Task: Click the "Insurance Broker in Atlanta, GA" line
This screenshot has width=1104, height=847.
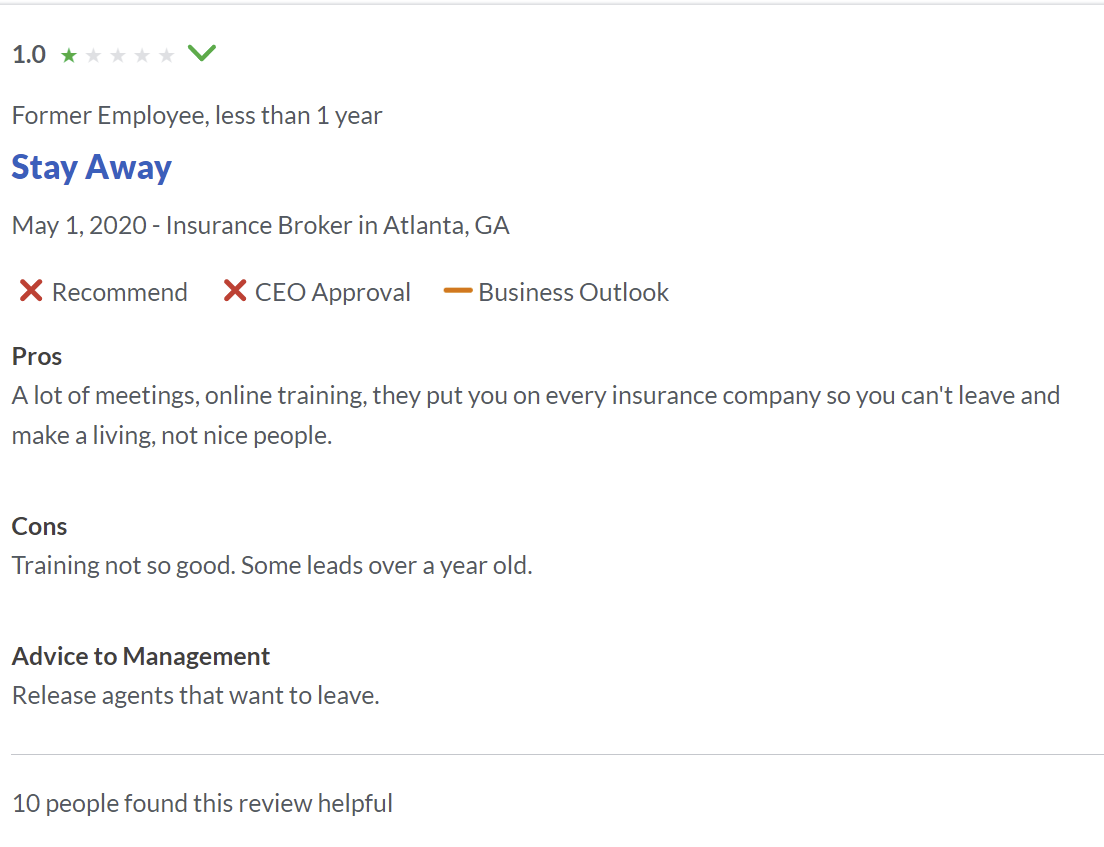Action: pyautogui.click(x=338, y=226)
